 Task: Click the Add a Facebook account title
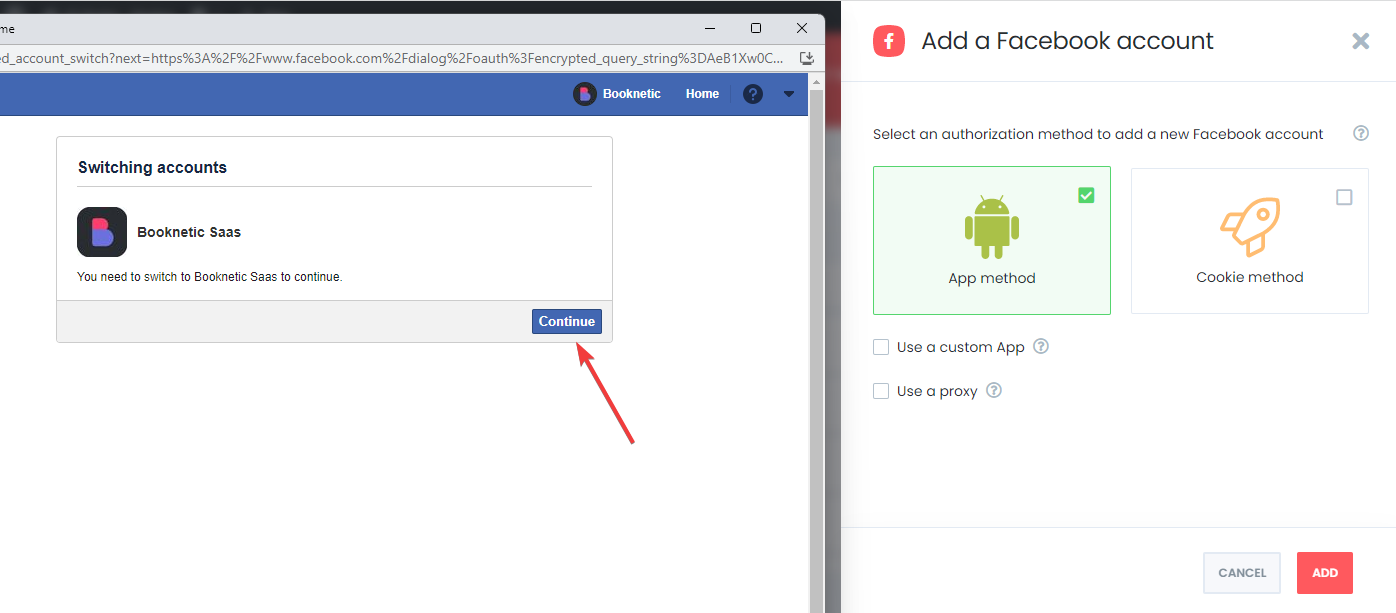coord(1067,41)
